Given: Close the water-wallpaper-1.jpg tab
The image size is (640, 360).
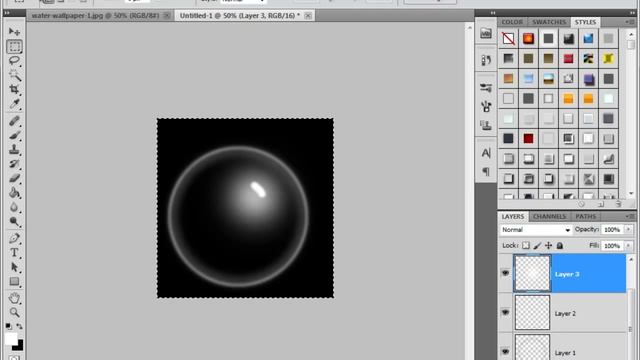Looking at the screenshot, I should pyautogui.click(x=167, y=16).
